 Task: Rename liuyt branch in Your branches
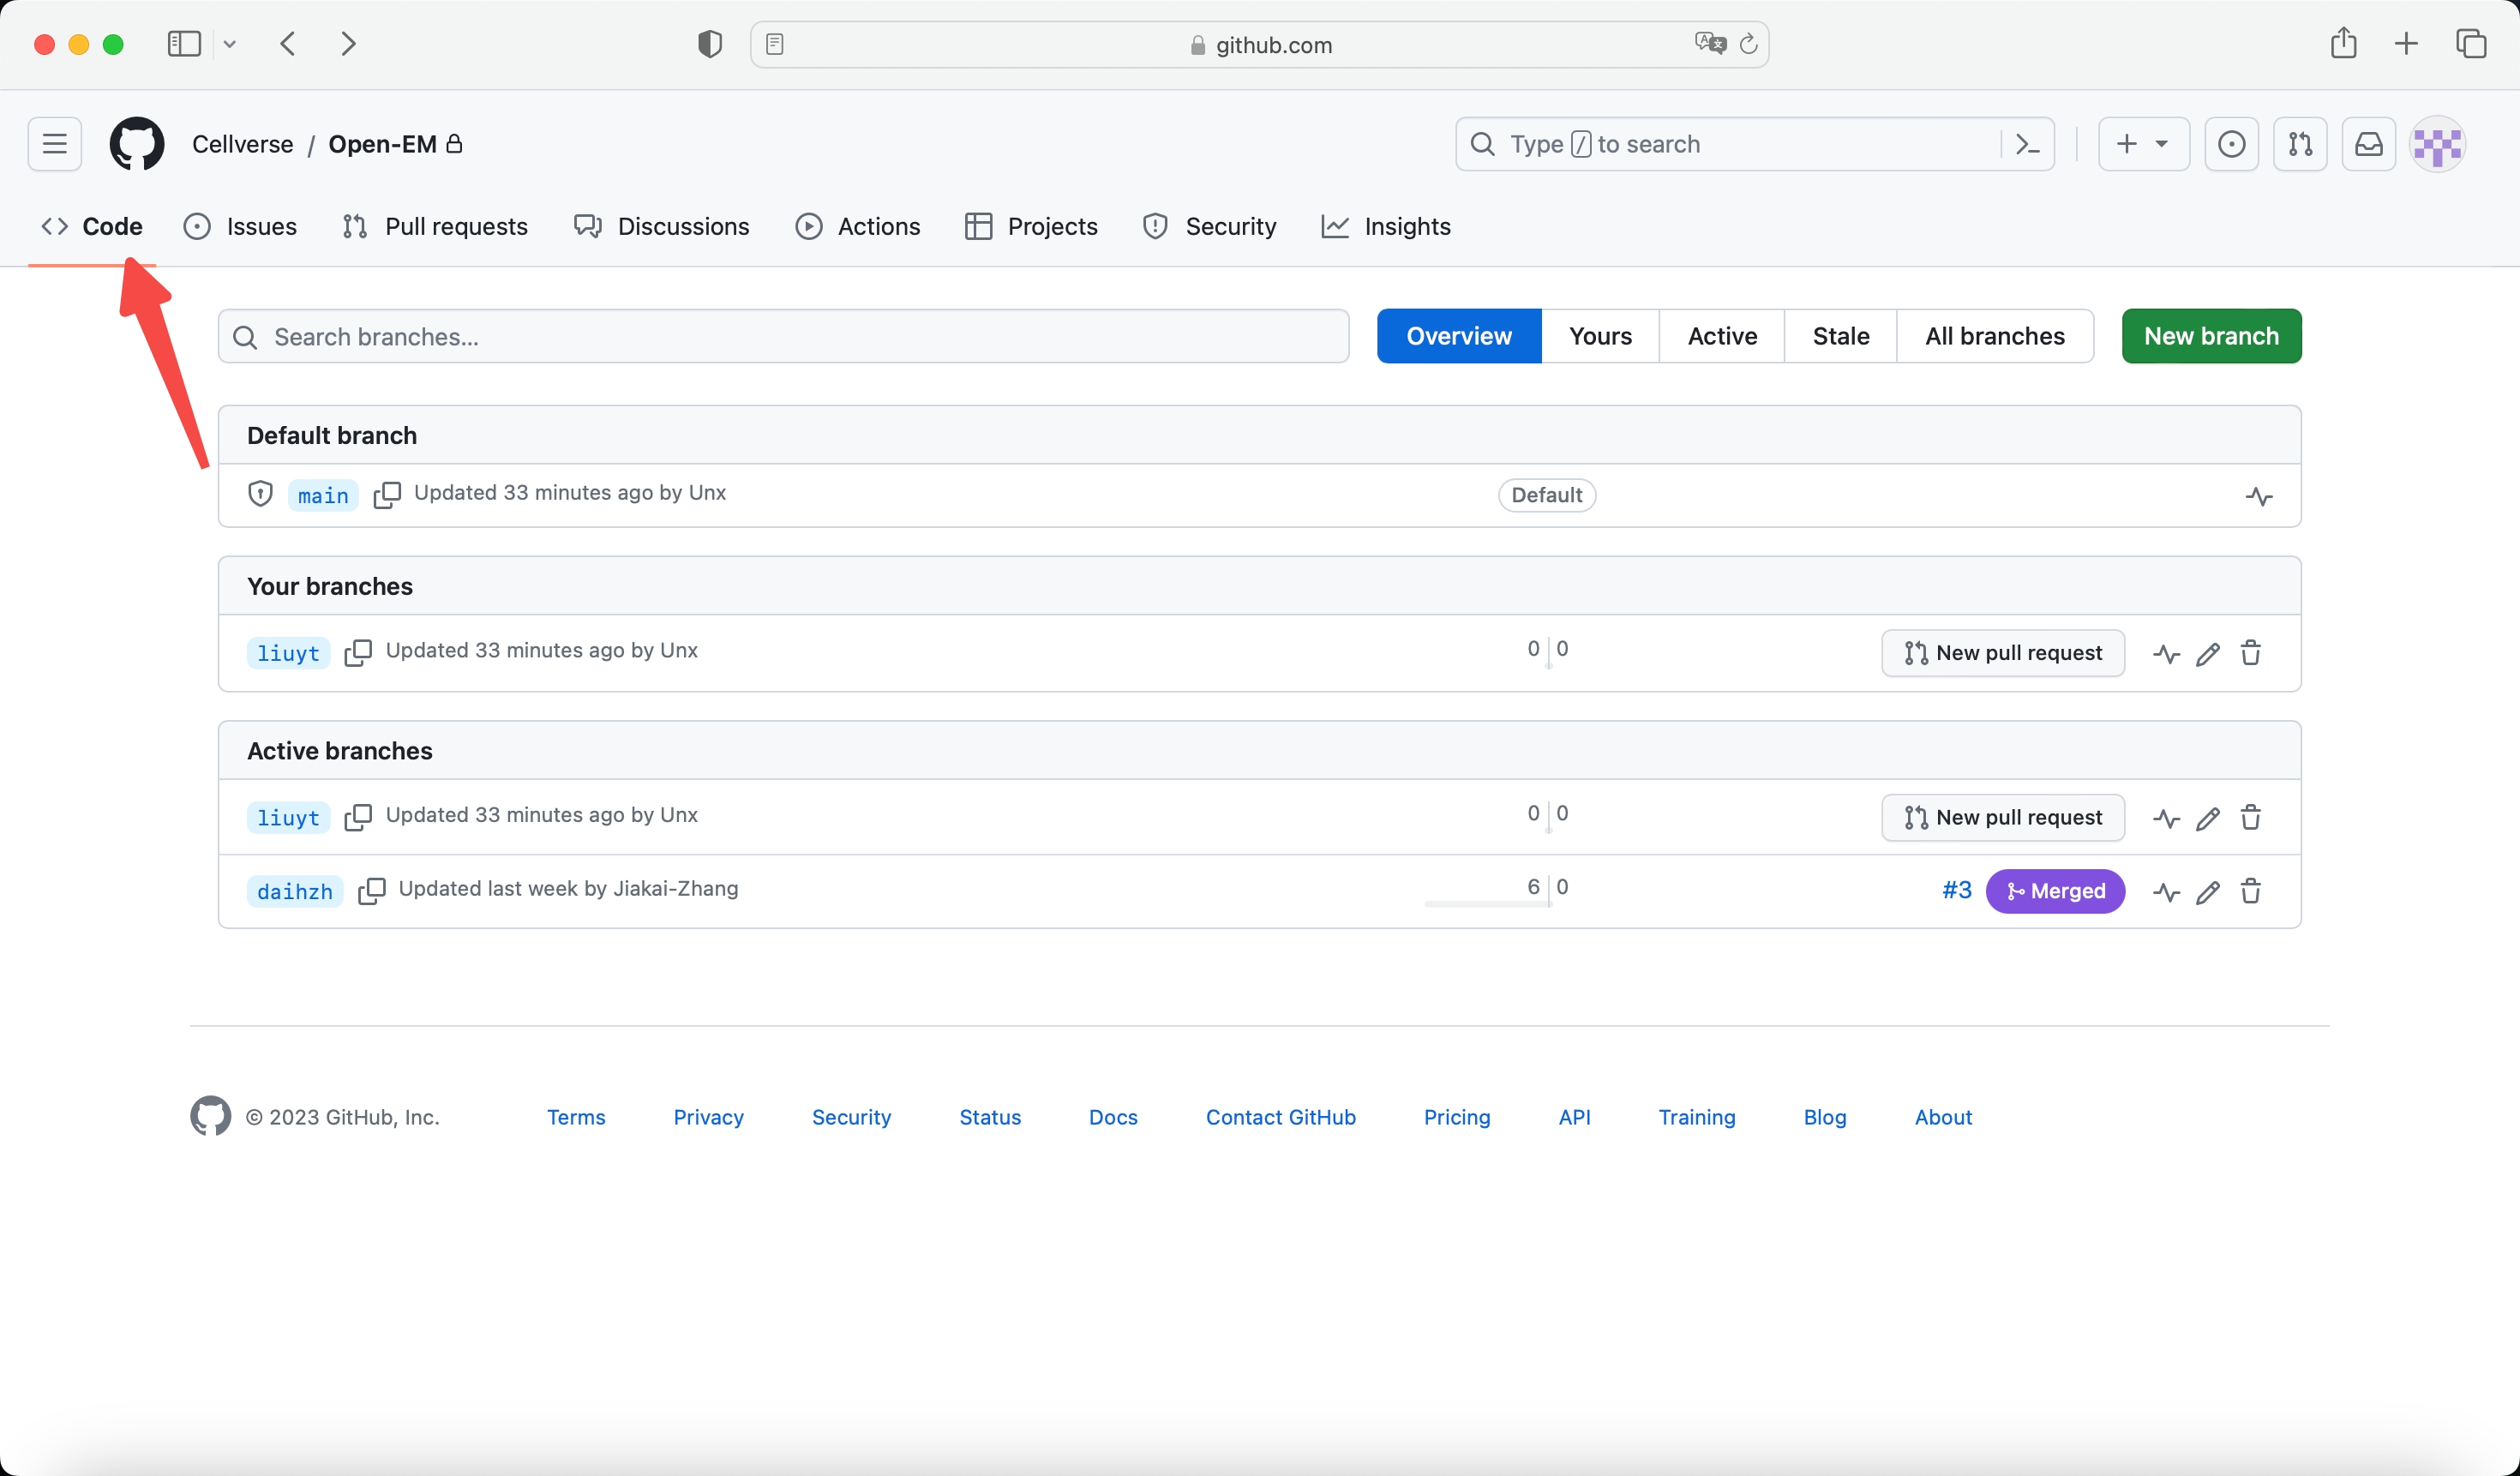pos(2208,654)
